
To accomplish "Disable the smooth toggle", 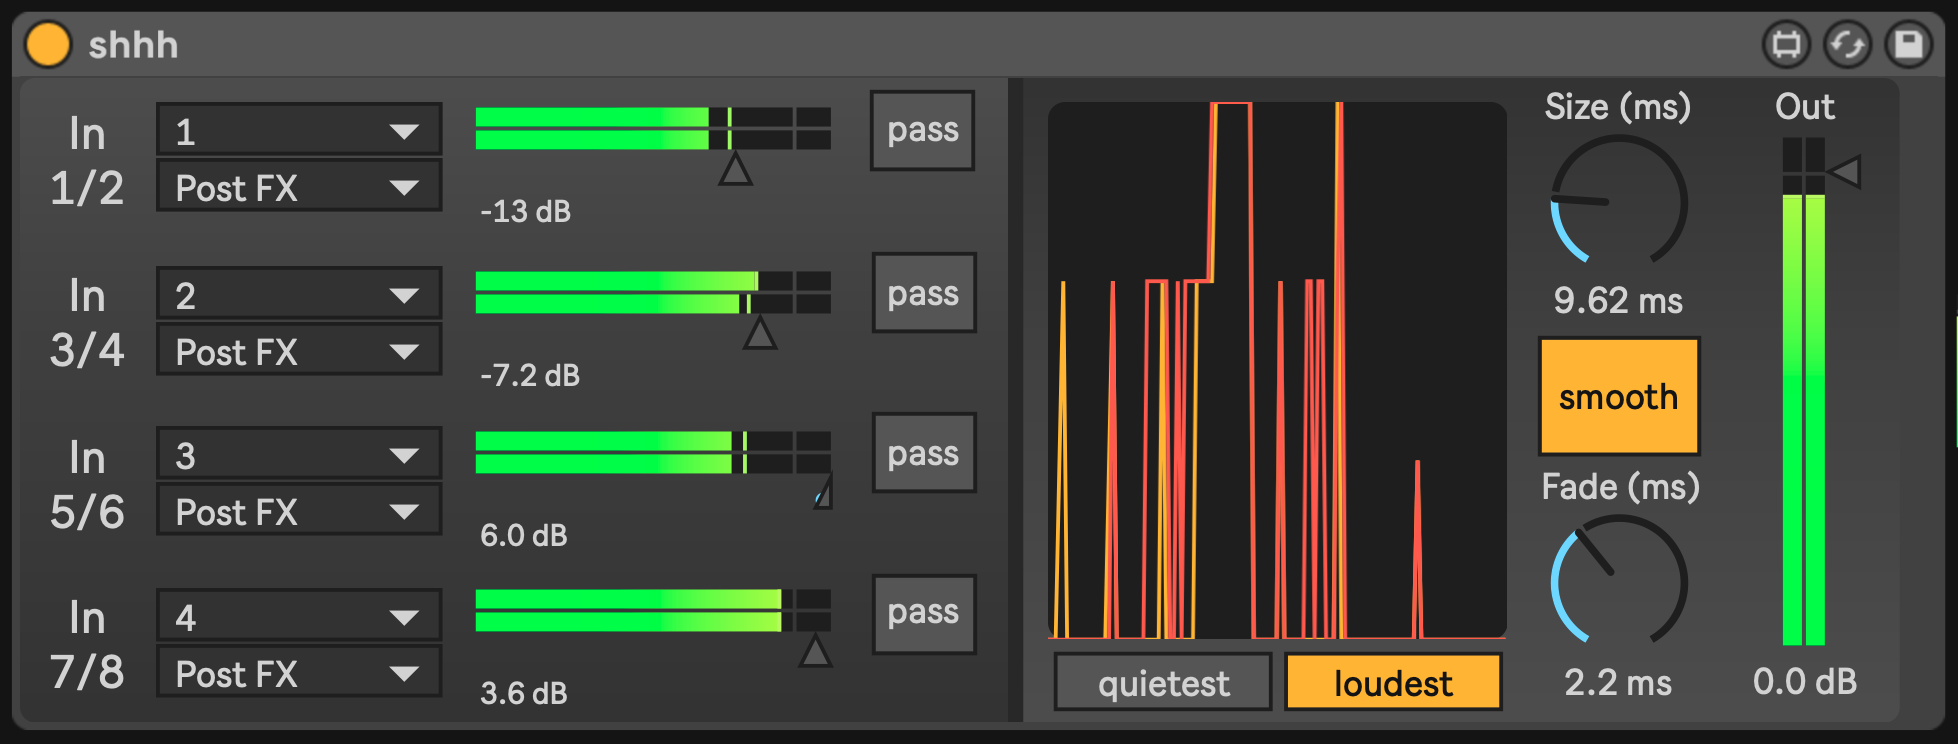I will (x=1618, y=397).
